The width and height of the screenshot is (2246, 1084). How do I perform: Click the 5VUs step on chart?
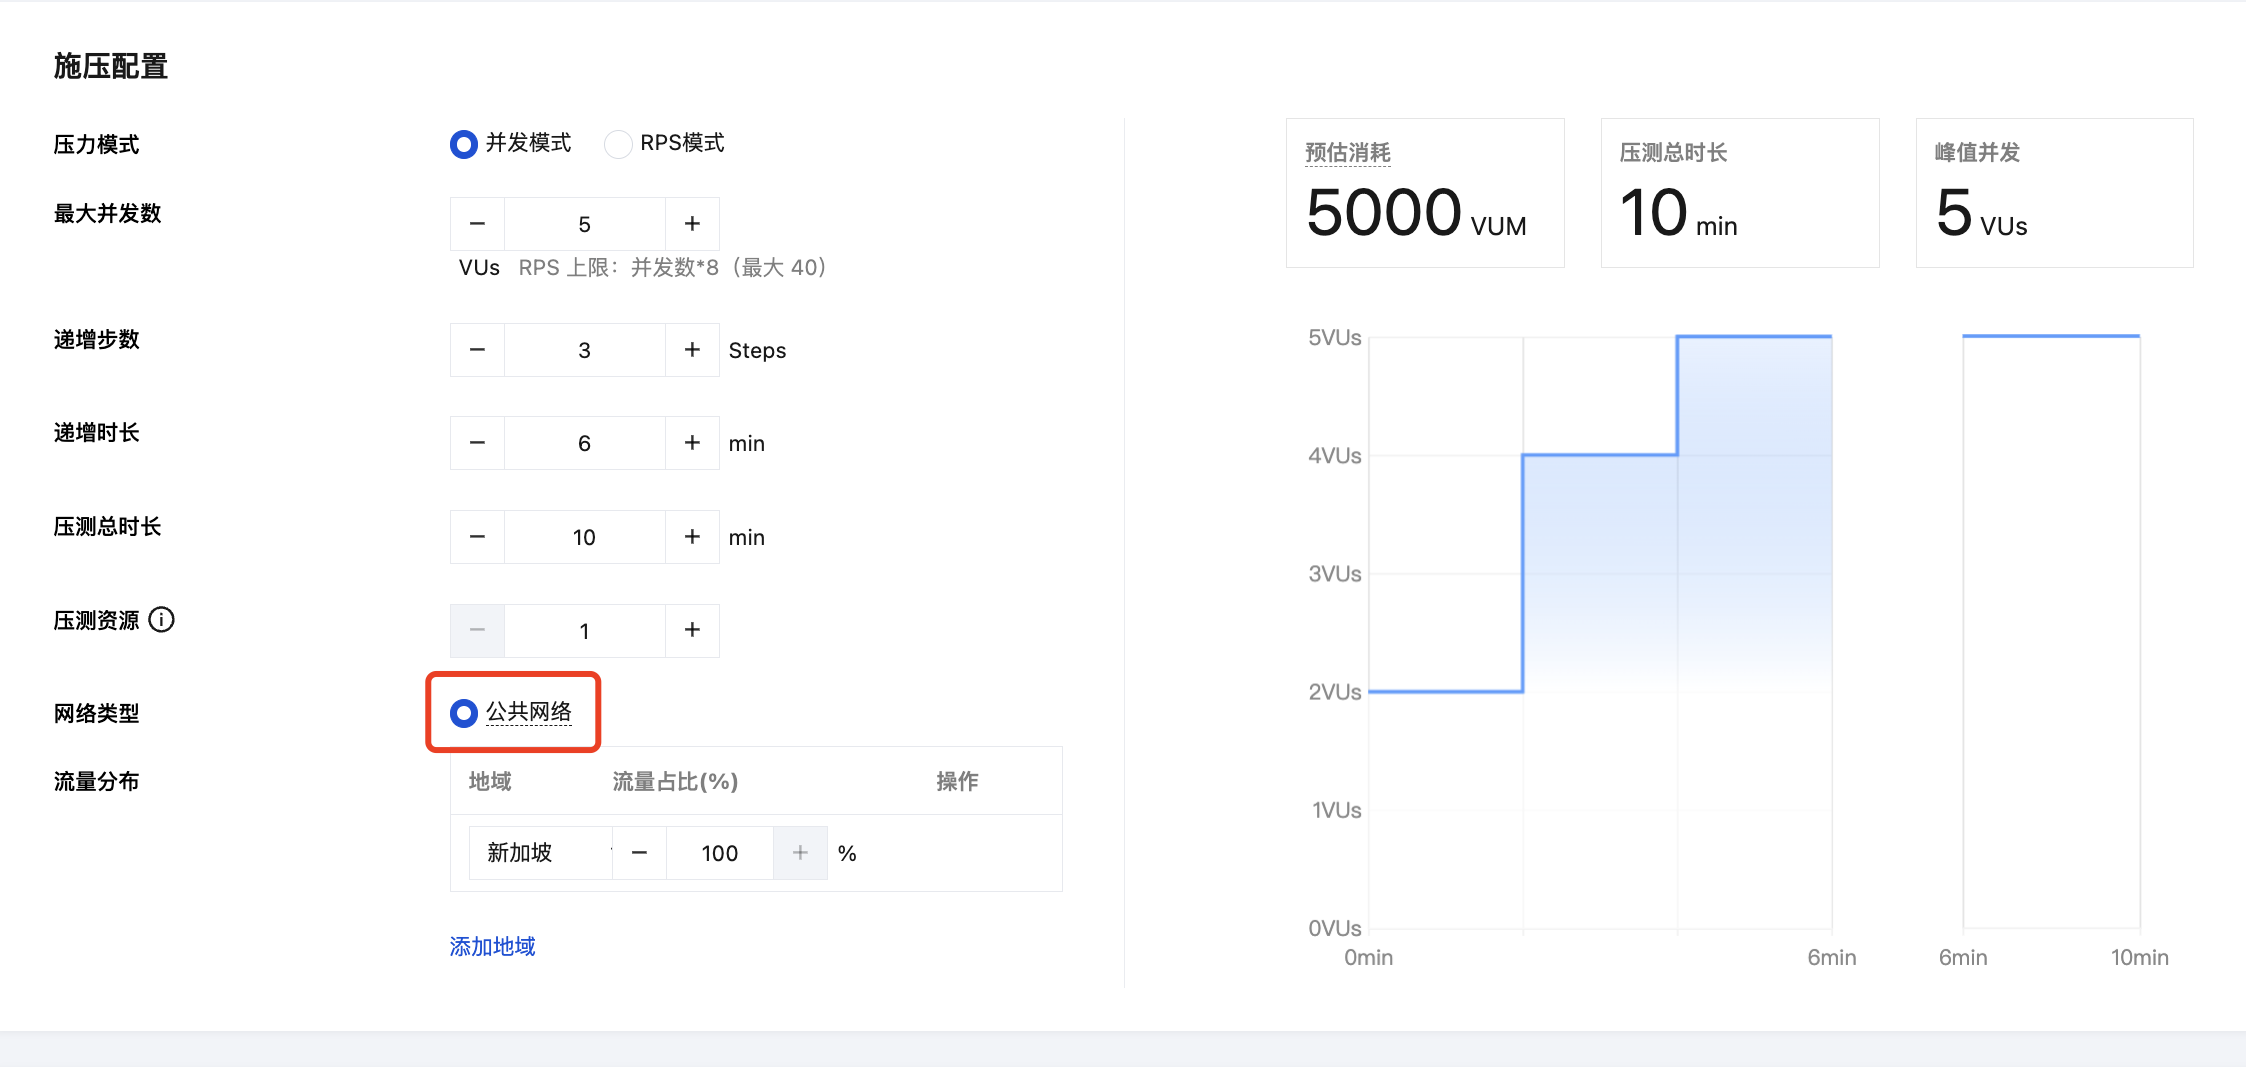[1754, 337]
